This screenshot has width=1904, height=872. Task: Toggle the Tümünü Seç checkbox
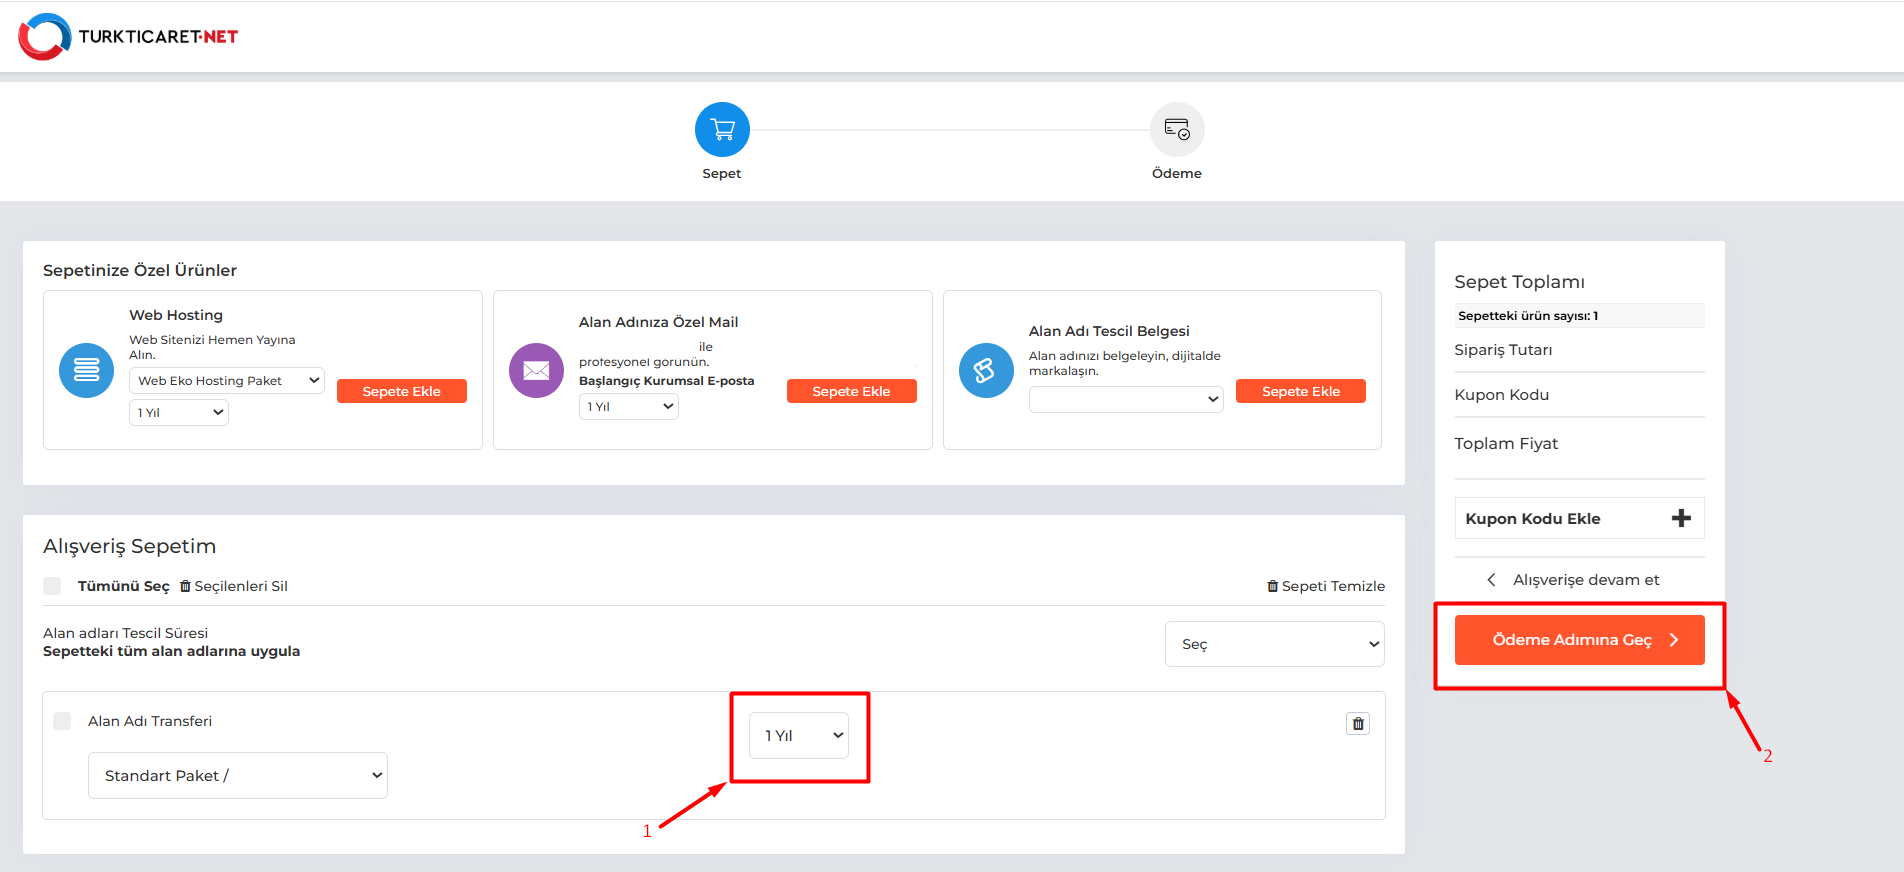pos(53,586)
